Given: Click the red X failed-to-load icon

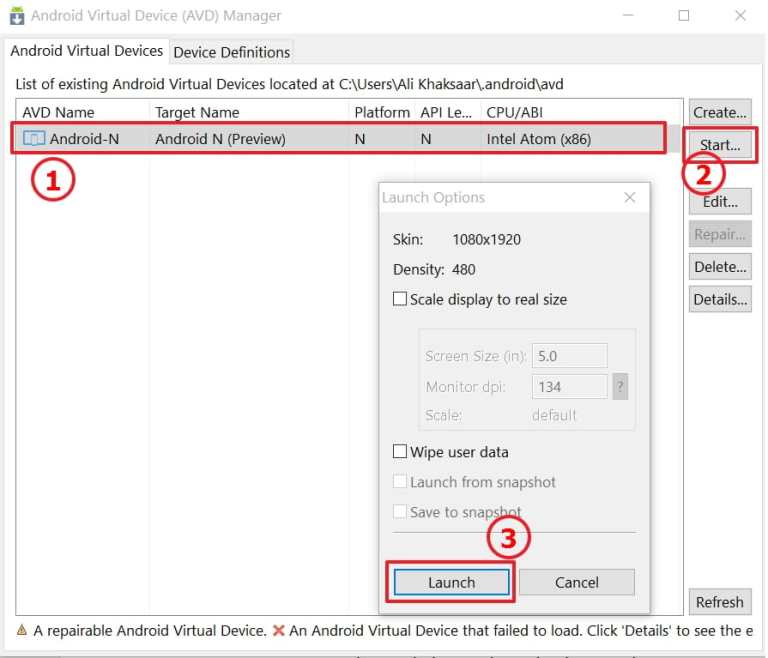Looking at the screenshot, I should [x=278, y=630].
